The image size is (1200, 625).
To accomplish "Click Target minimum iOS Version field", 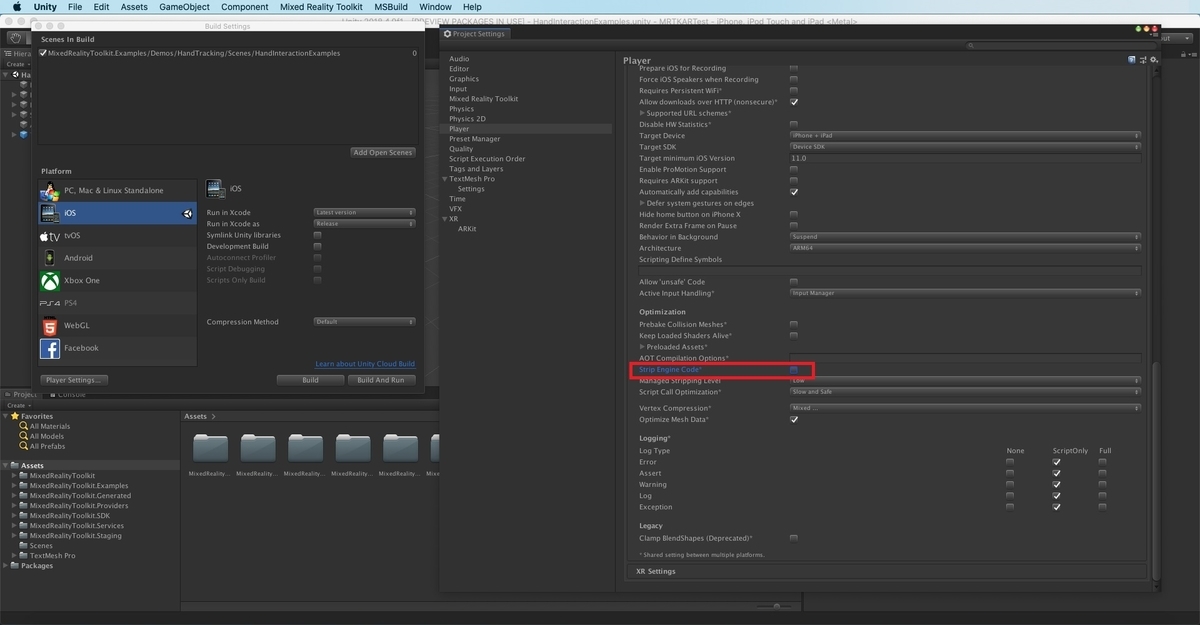I will [x=965, y=158].
